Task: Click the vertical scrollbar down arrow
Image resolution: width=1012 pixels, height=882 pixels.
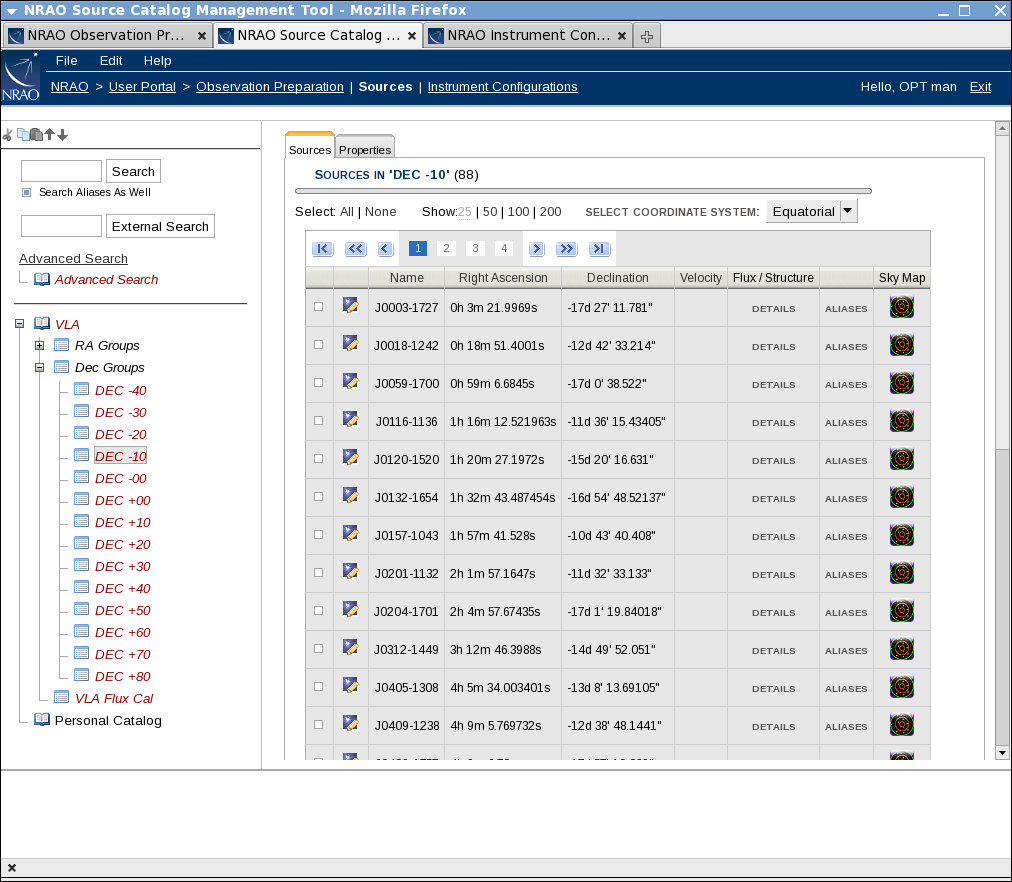Action: tap(1002, 752)
